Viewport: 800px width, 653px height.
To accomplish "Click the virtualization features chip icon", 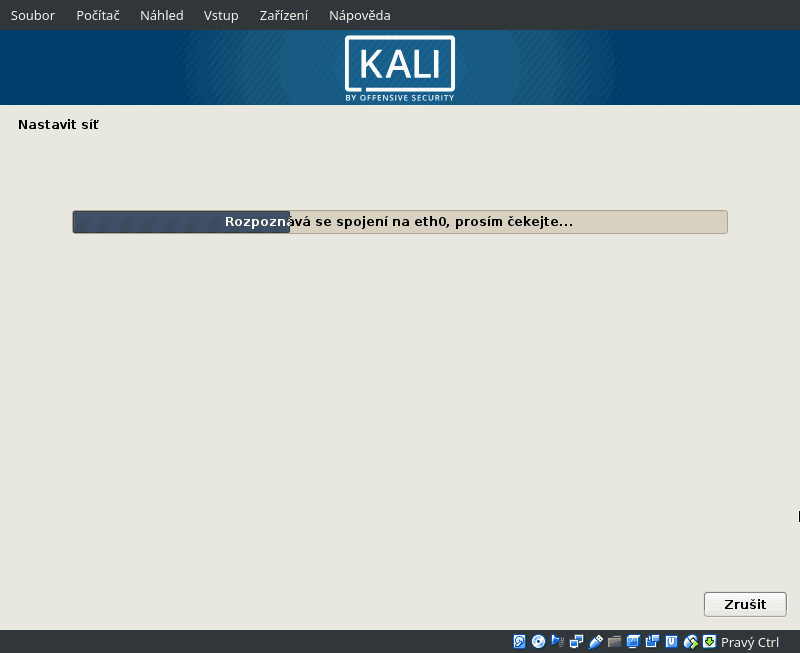I will (671, 641).
